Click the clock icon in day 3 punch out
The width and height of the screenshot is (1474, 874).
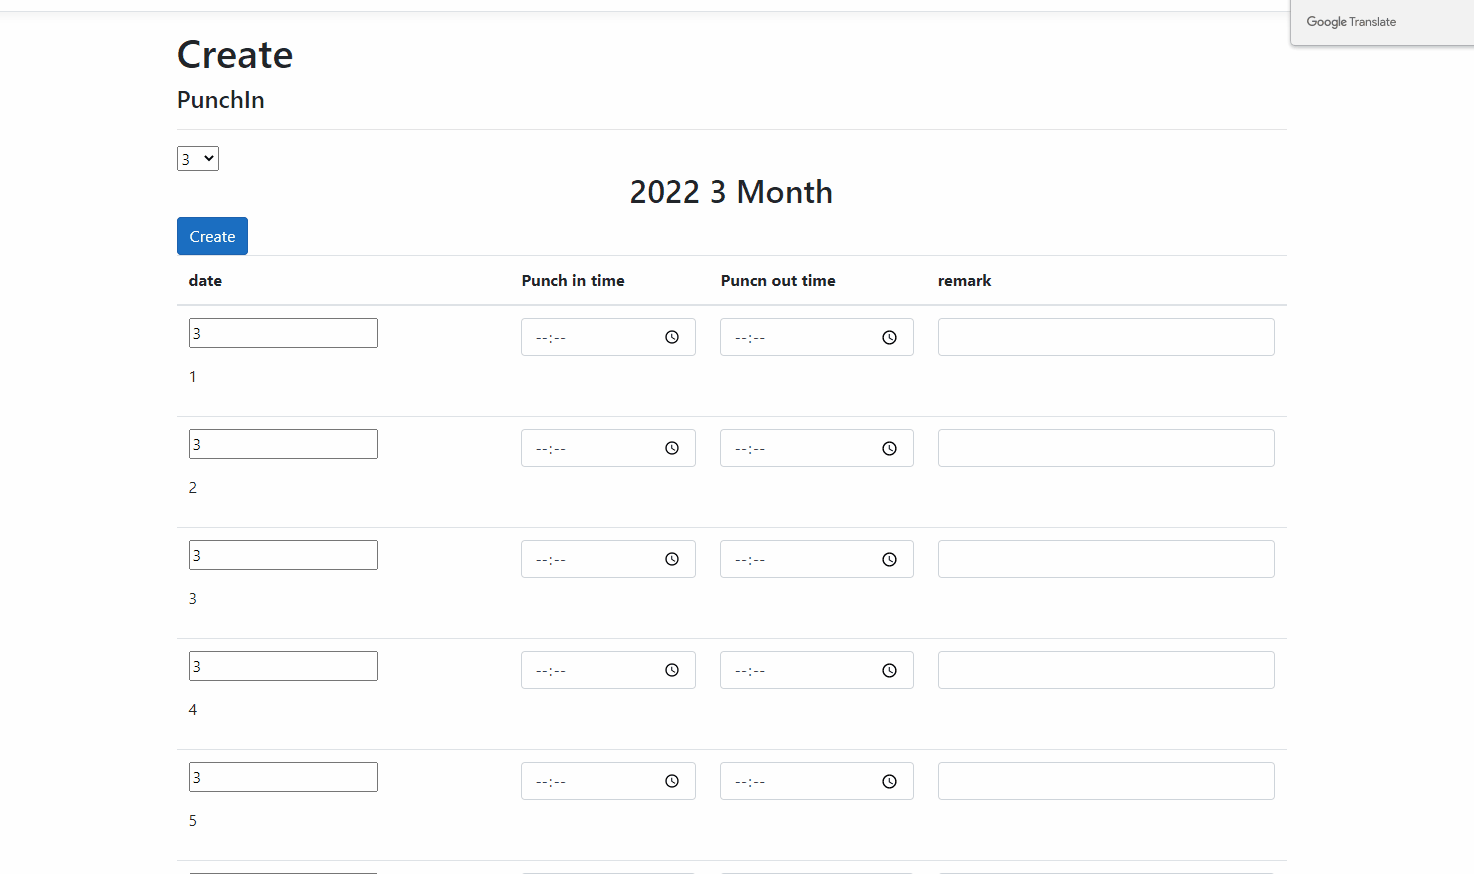(889, 560)
